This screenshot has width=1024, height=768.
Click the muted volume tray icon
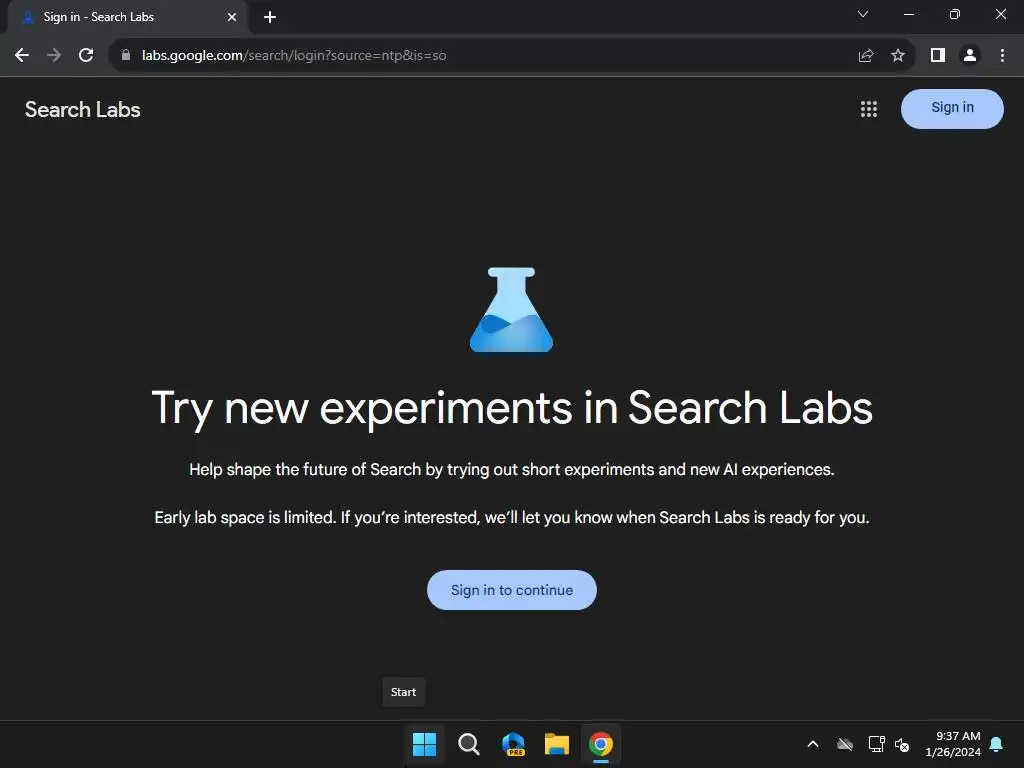[902, 744]
